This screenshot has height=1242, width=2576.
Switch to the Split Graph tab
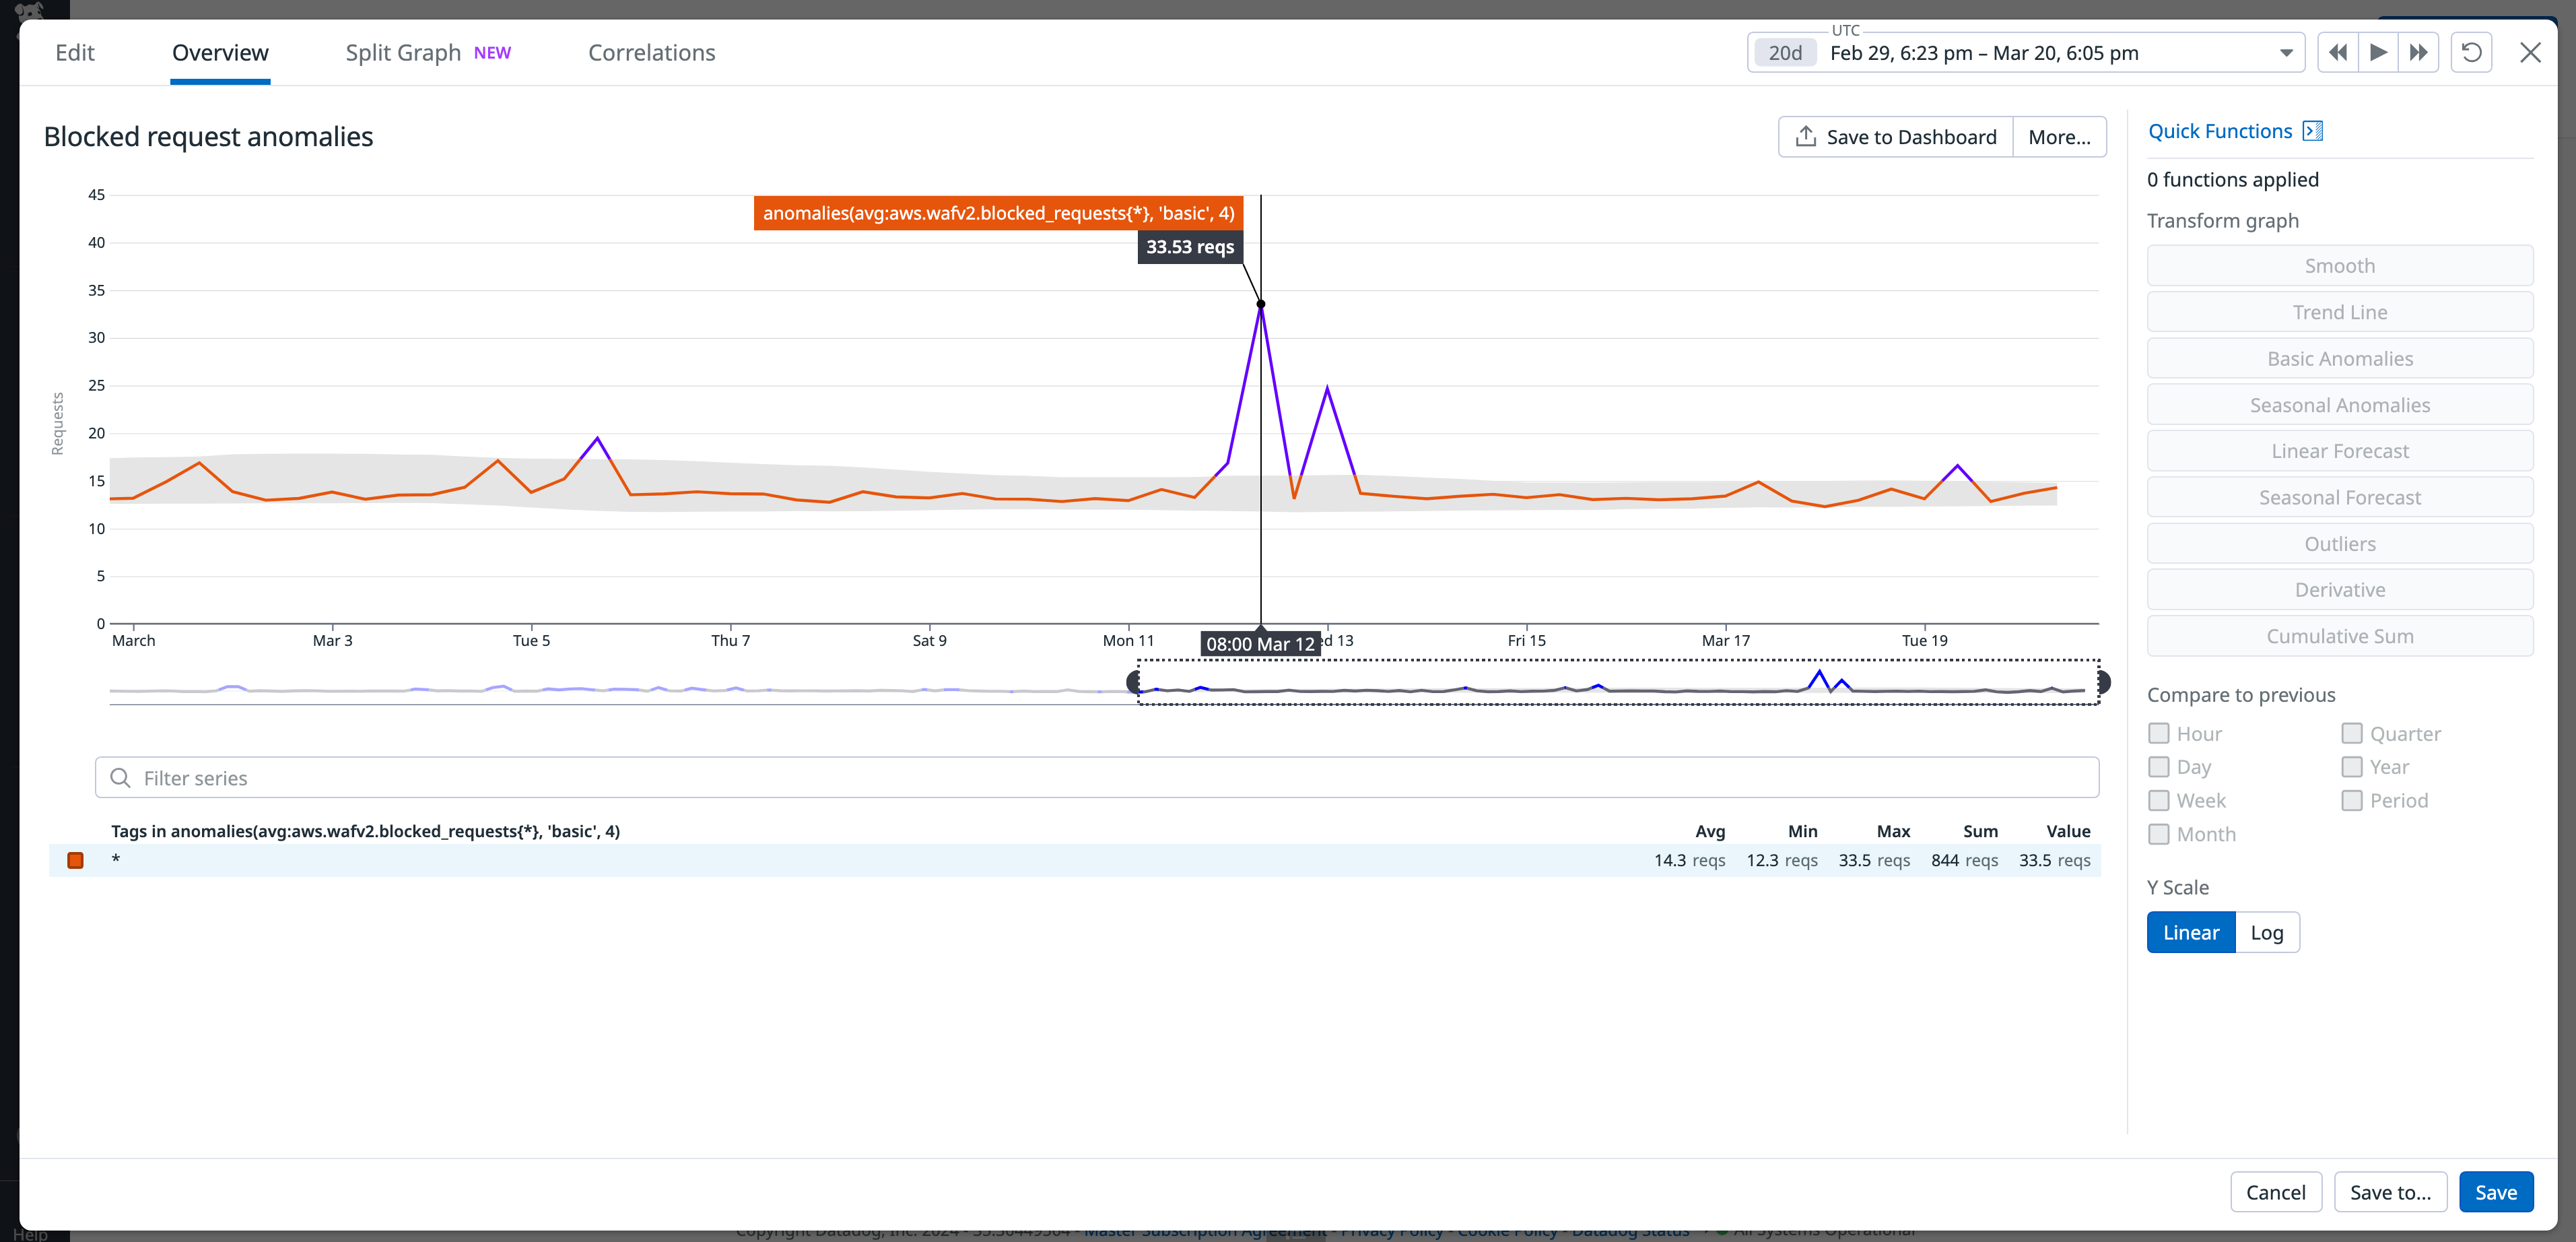403,52
